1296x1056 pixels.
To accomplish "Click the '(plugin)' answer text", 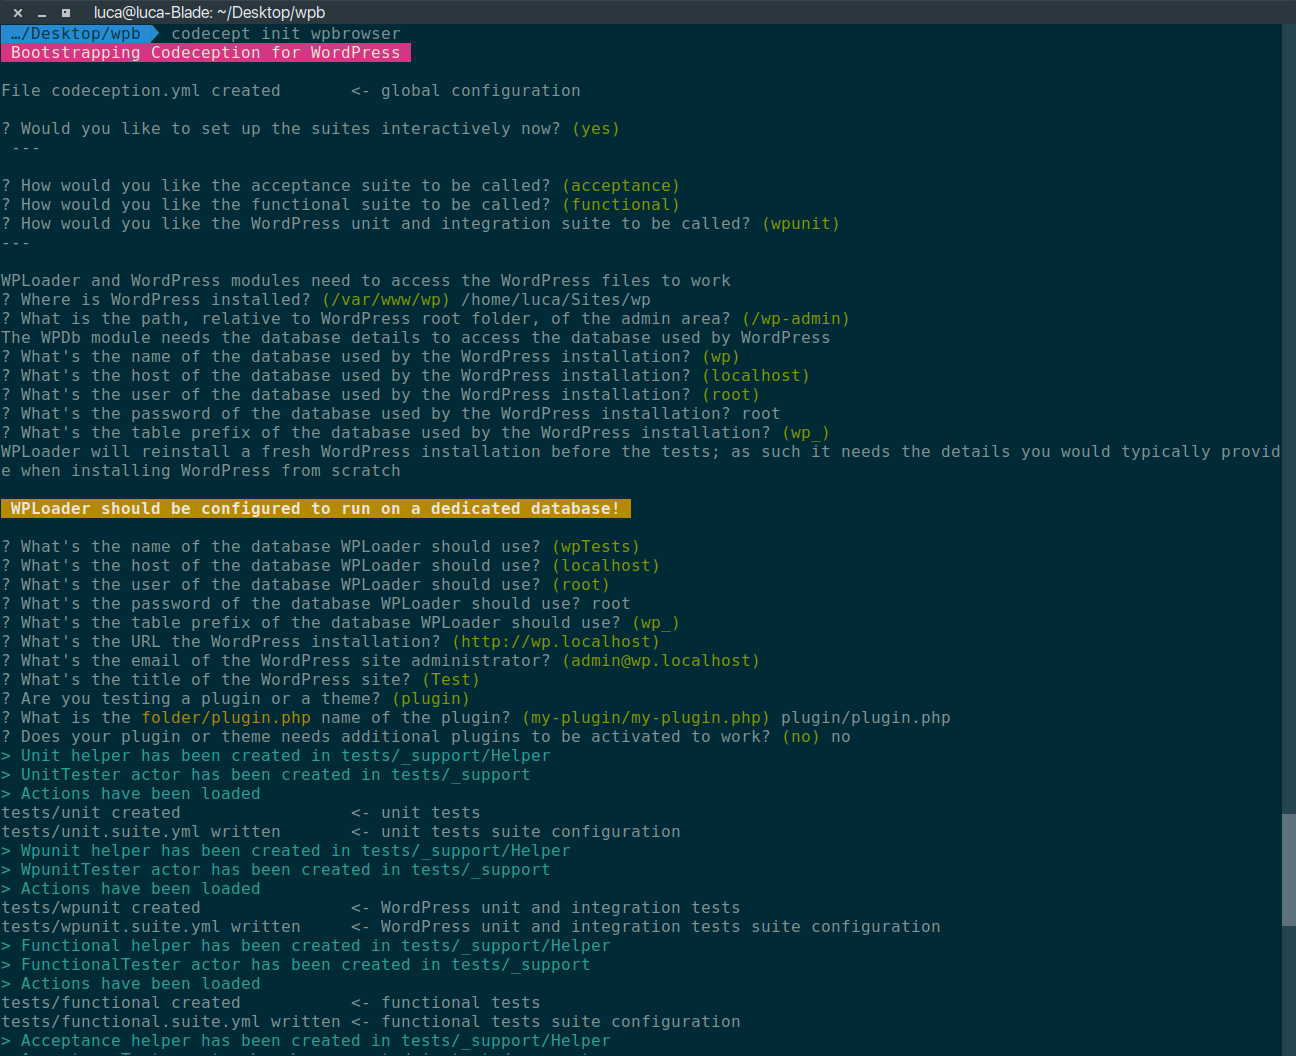I will [431, 699].
